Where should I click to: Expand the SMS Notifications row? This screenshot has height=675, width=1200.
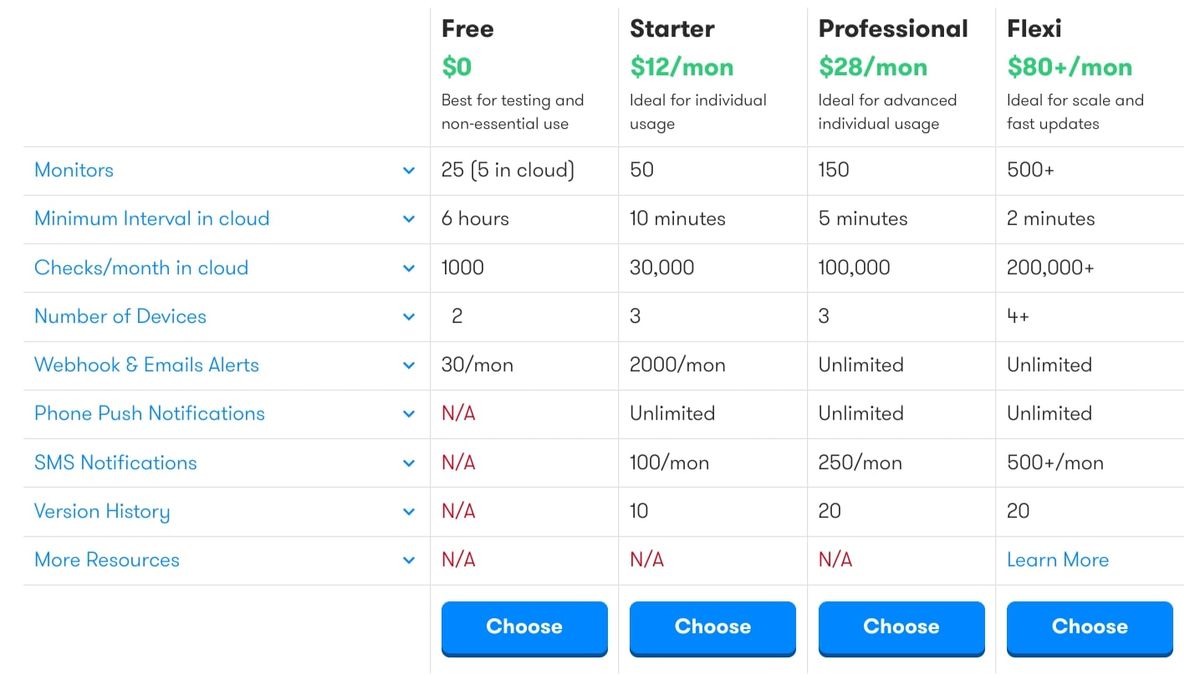pyautogui.click(x=409, y=462)
